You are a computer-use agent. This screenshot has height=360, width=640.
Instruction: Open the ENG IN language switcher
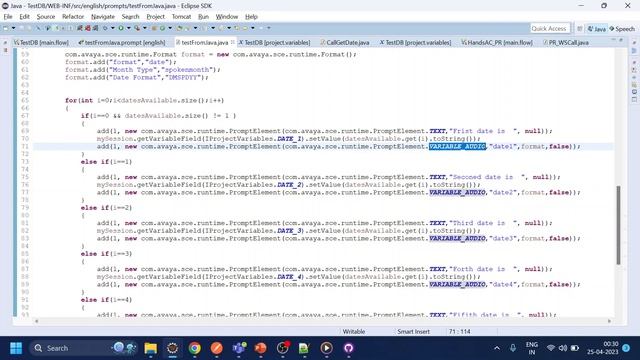click(531, 348)
